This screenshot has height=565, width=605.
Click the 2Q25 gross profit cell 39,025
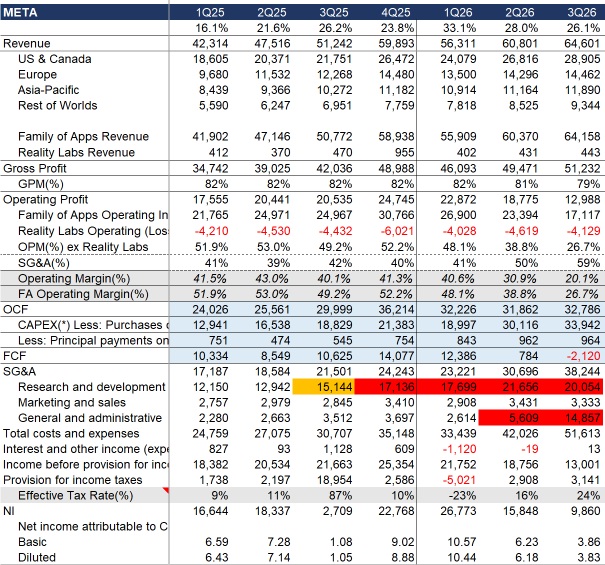272,168
